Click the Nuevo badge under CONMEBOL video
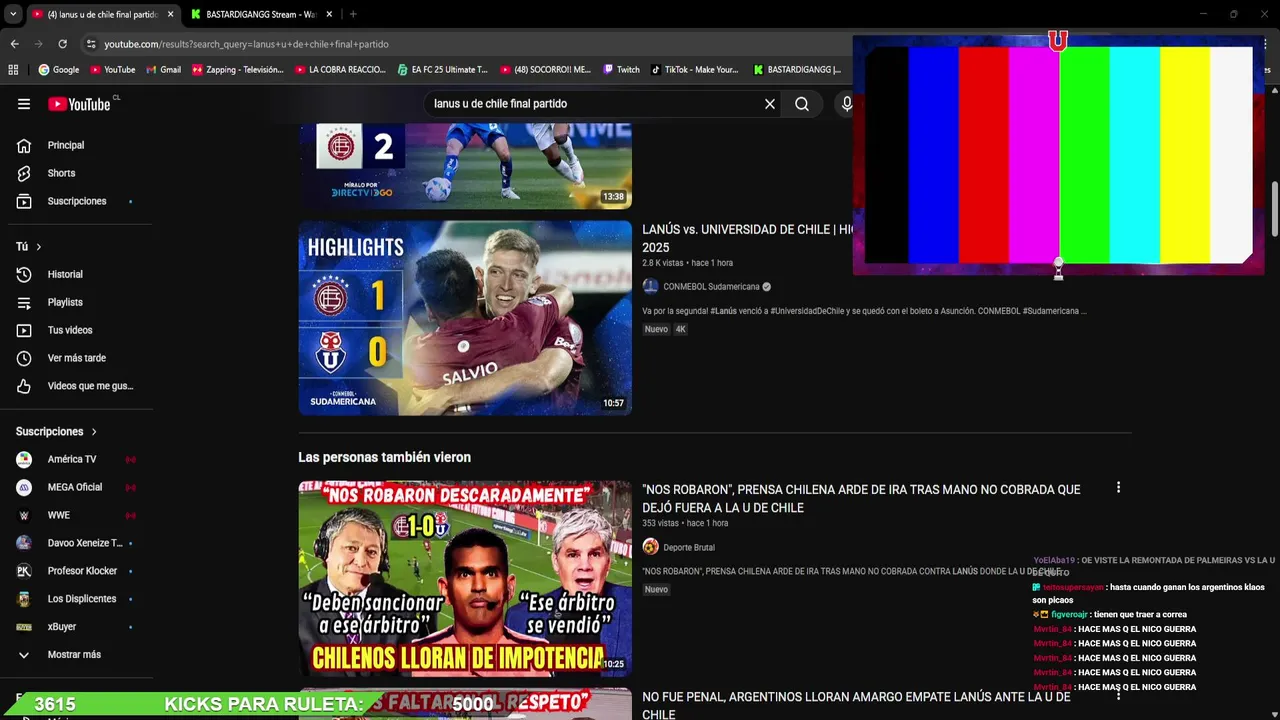 [656, 329]
